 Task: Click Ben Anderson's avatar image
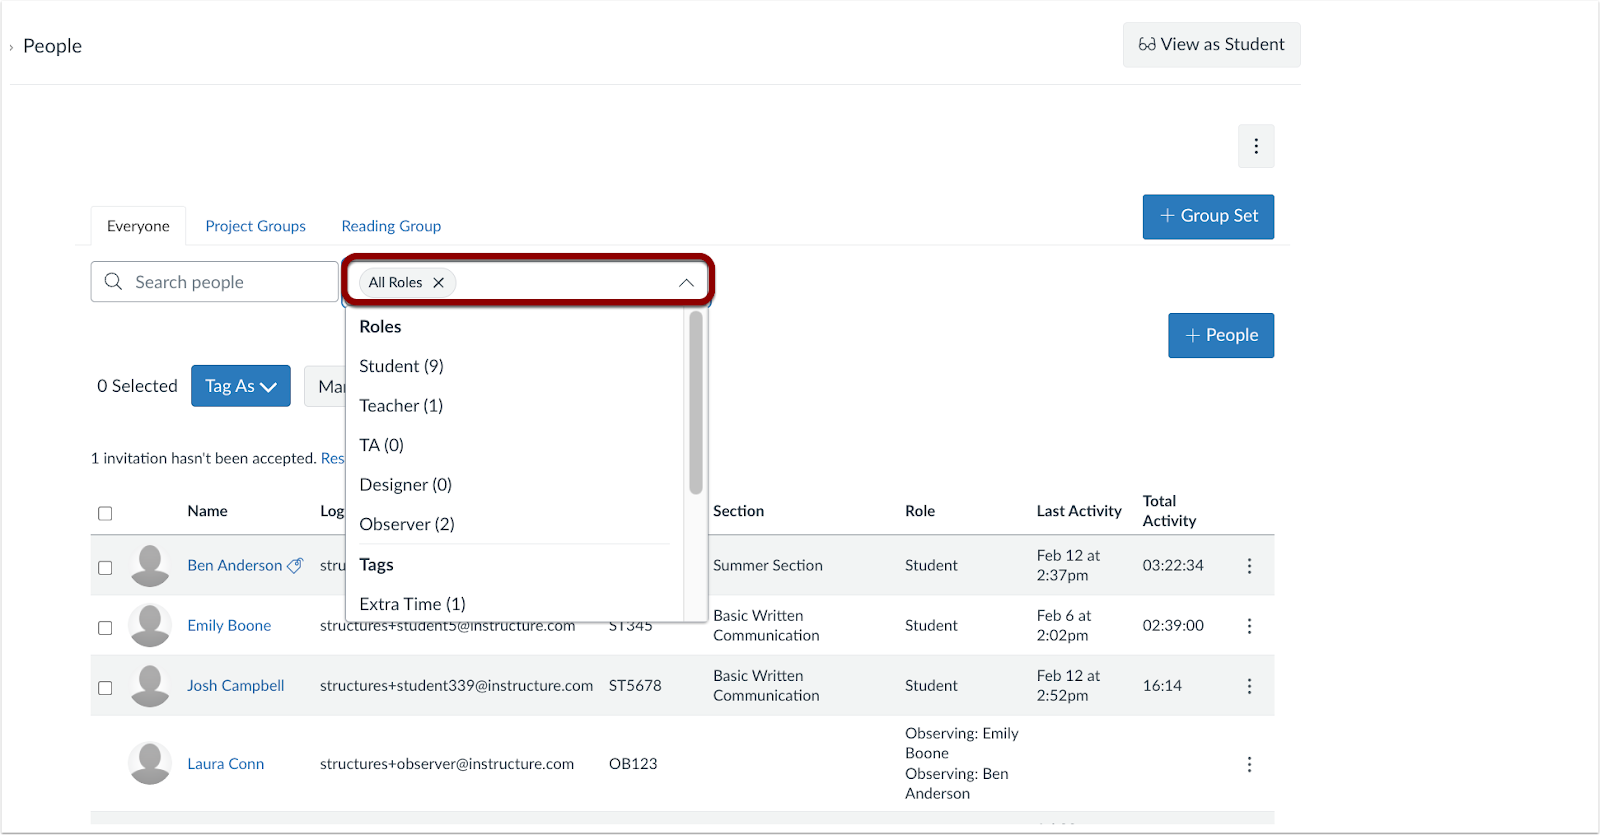click(150, 566)
